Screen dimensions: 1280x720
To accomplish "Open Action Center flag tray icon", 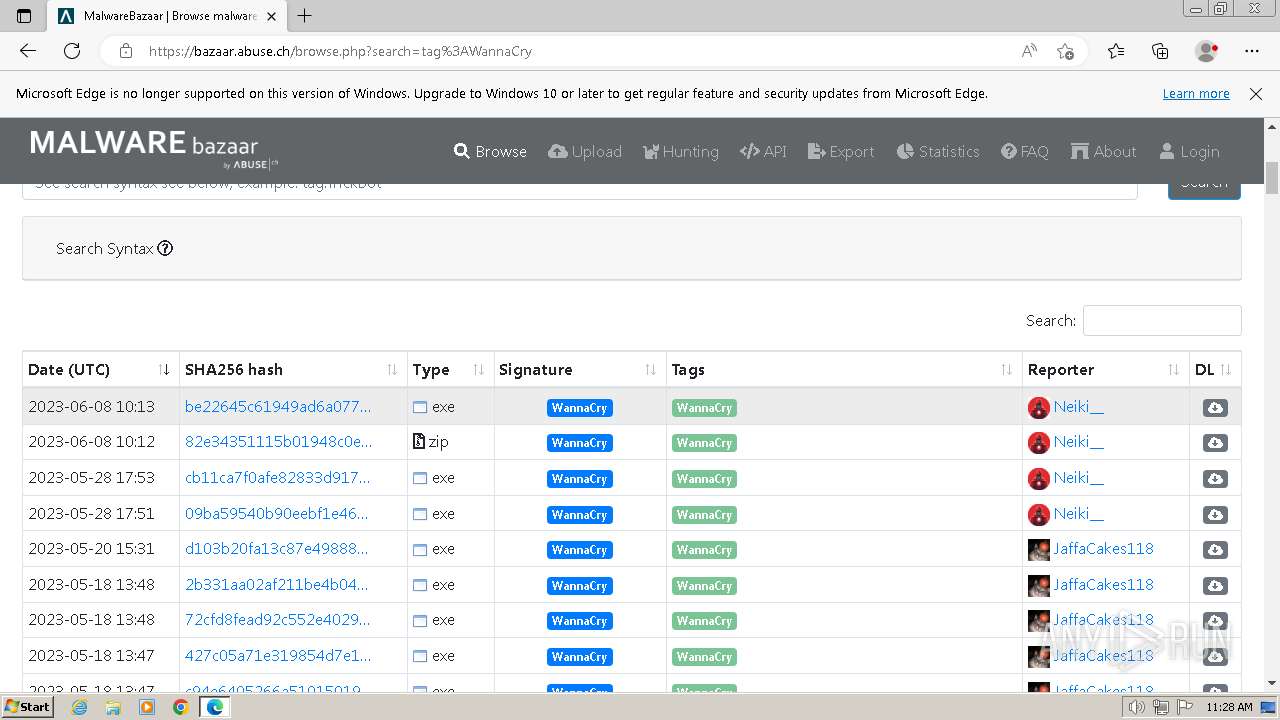I will pyautogui.click(x=1185, y=707).
